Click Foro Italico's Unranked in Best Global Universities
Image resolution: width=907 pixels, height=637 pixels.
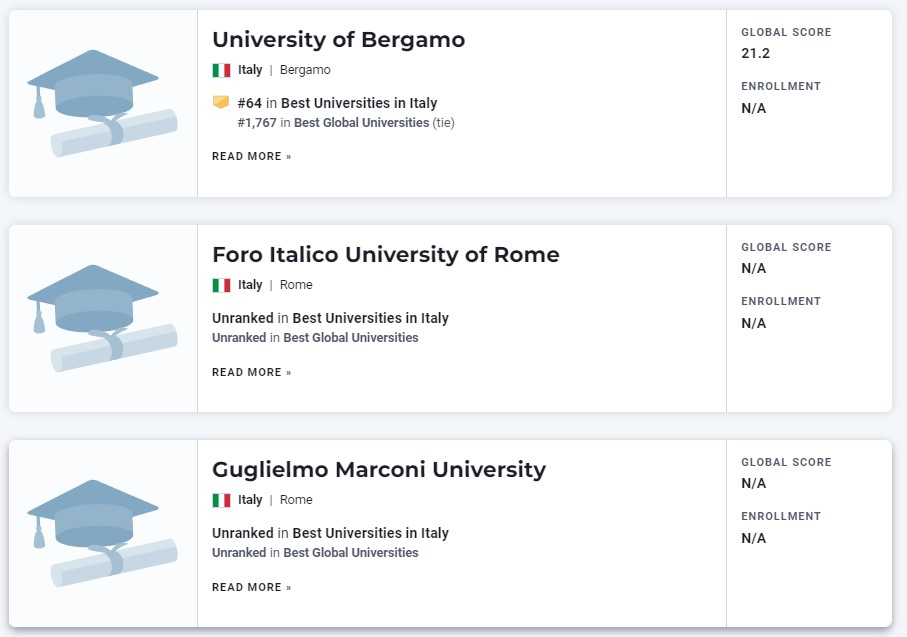point(315,338)
